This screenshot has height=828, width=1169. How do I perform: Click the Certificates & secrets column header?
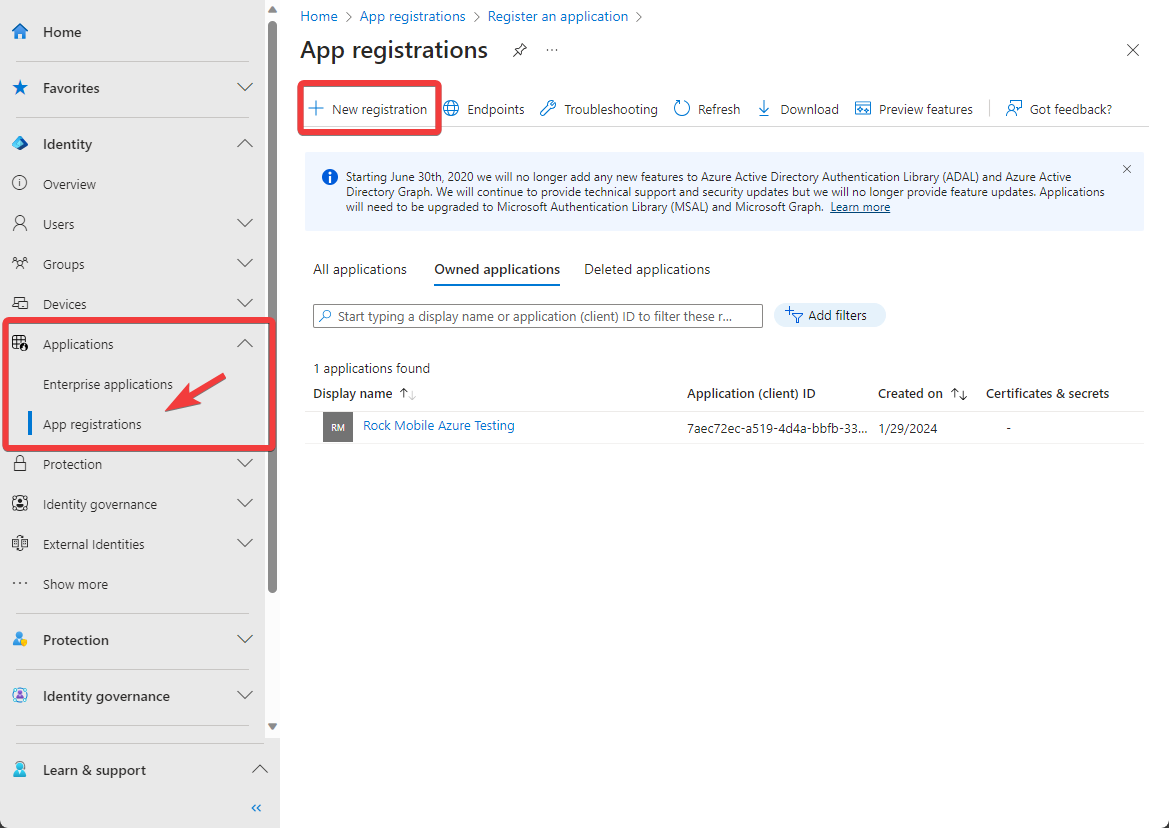1047,394
